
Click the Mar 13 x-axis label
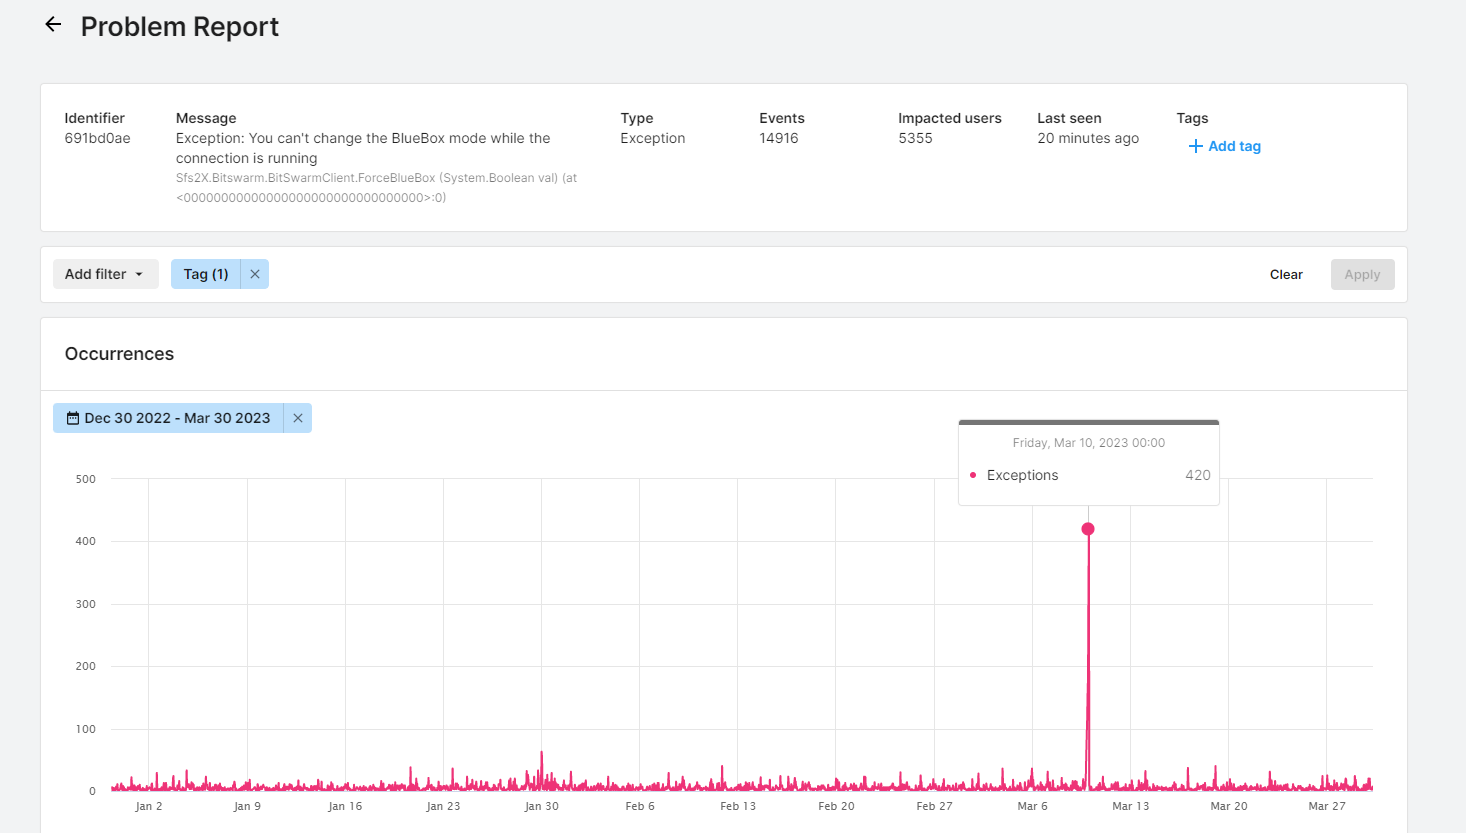1130,806
